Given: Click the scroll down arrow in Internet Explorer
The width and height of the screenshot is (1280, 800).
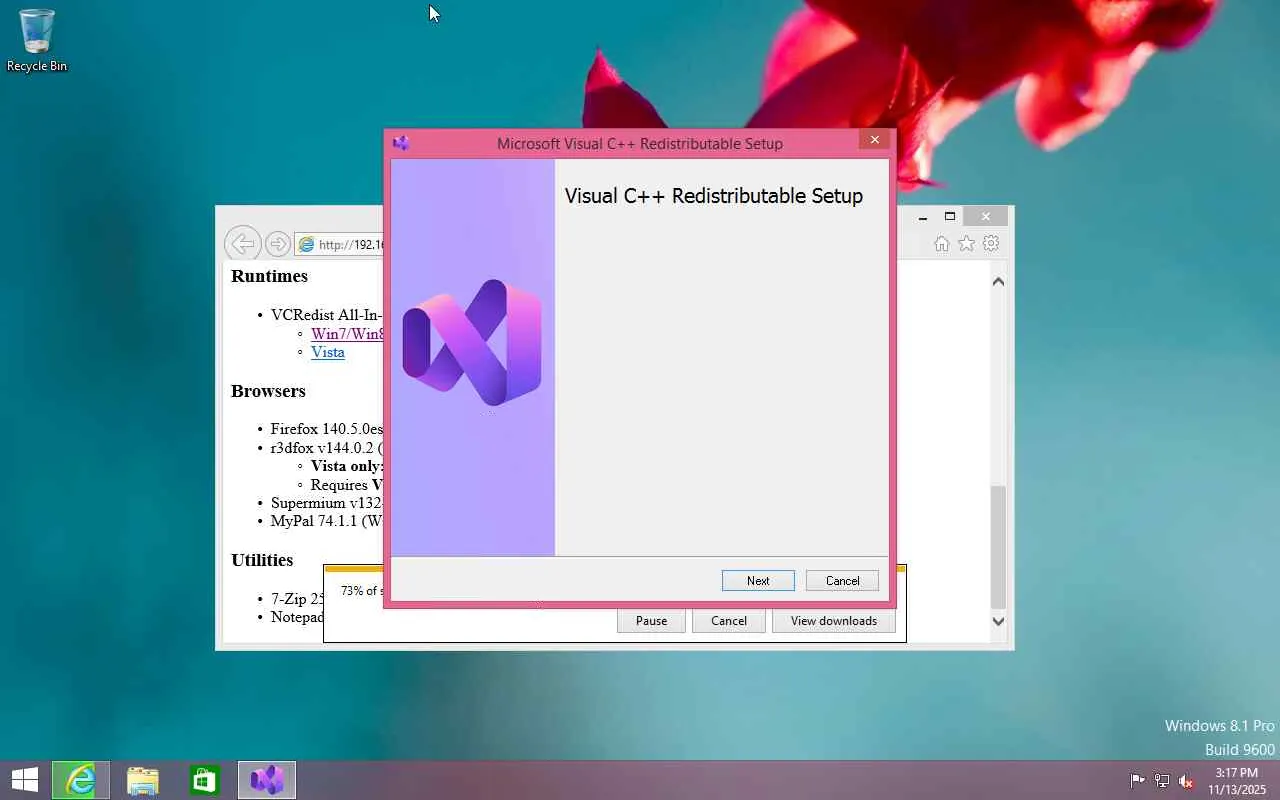Looking at the screenshot, I should coord(998,621).
